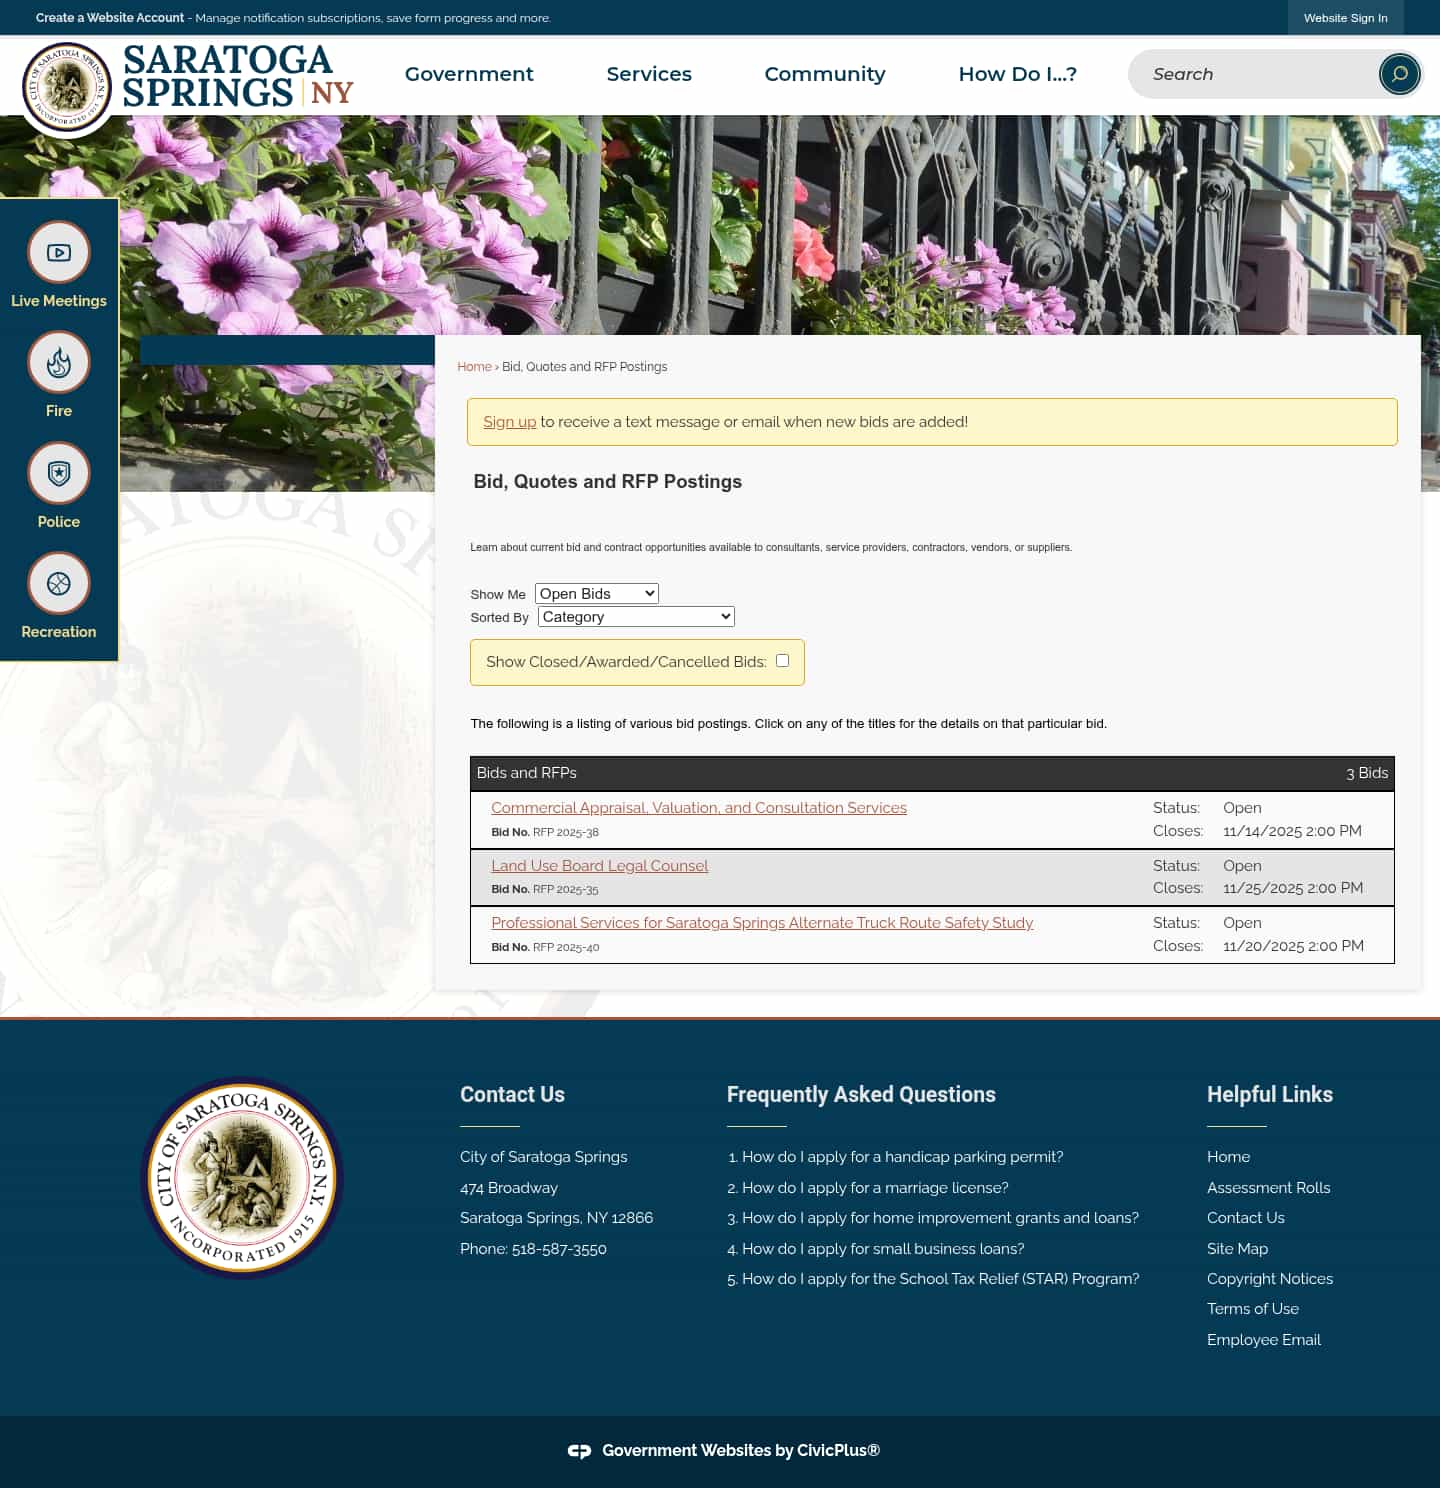Screen dimensions: 1440x1488
Task: Expand the Community navigation menu
Action: point(824,74)
